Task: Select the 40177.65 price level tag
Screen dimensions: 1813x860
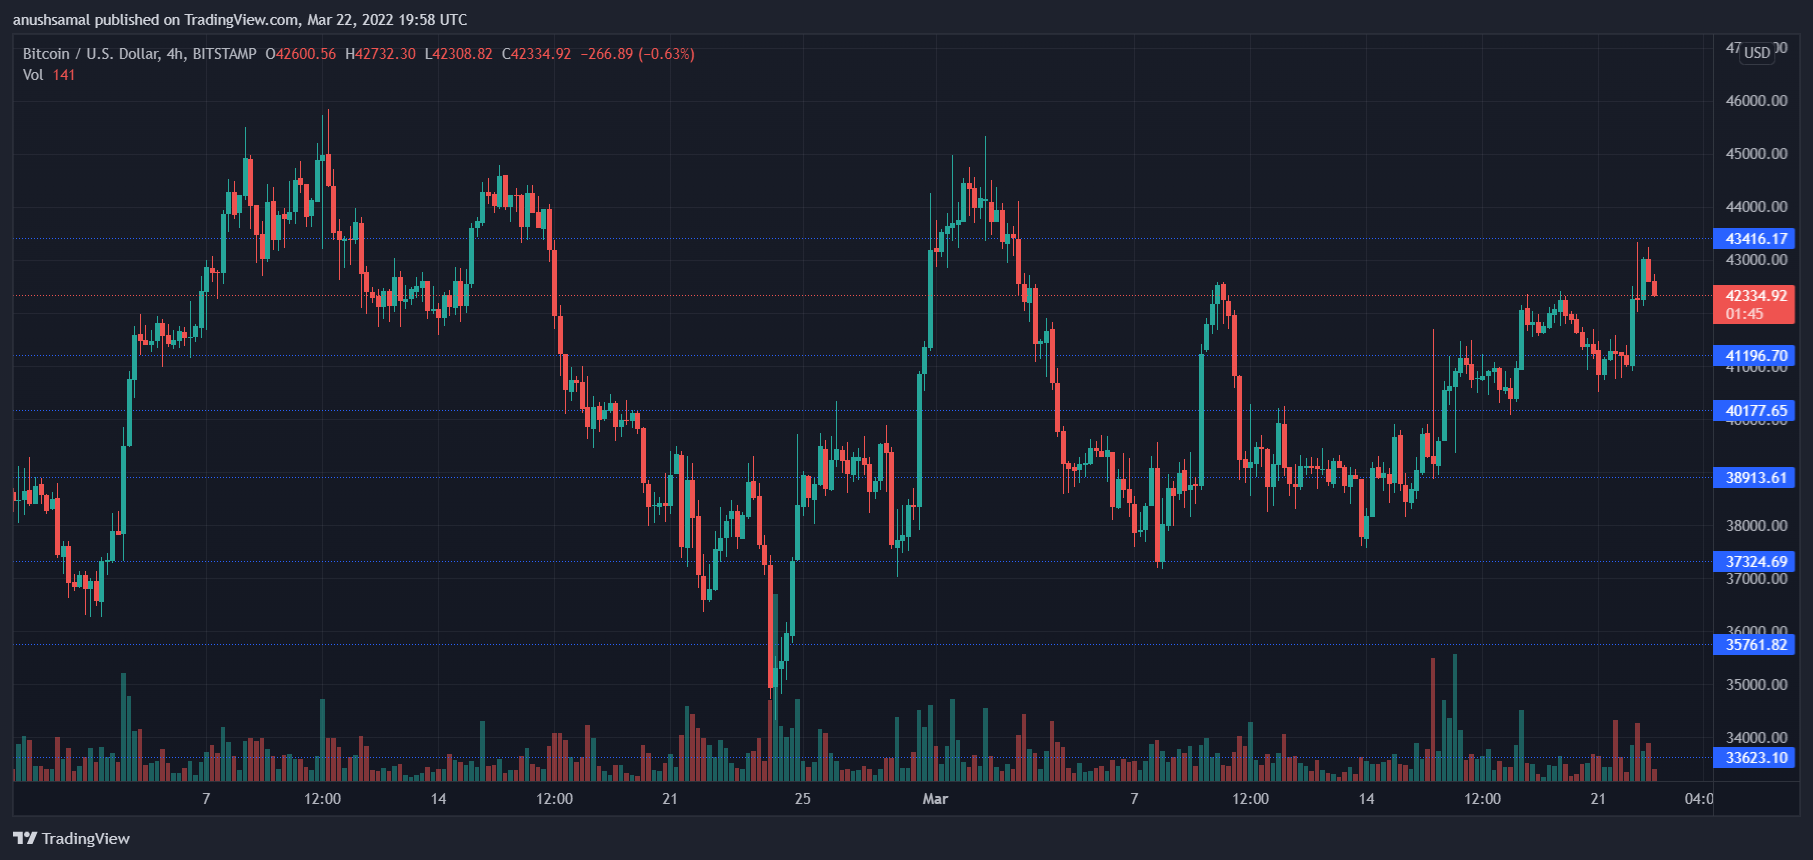Action: [1755, 411]
